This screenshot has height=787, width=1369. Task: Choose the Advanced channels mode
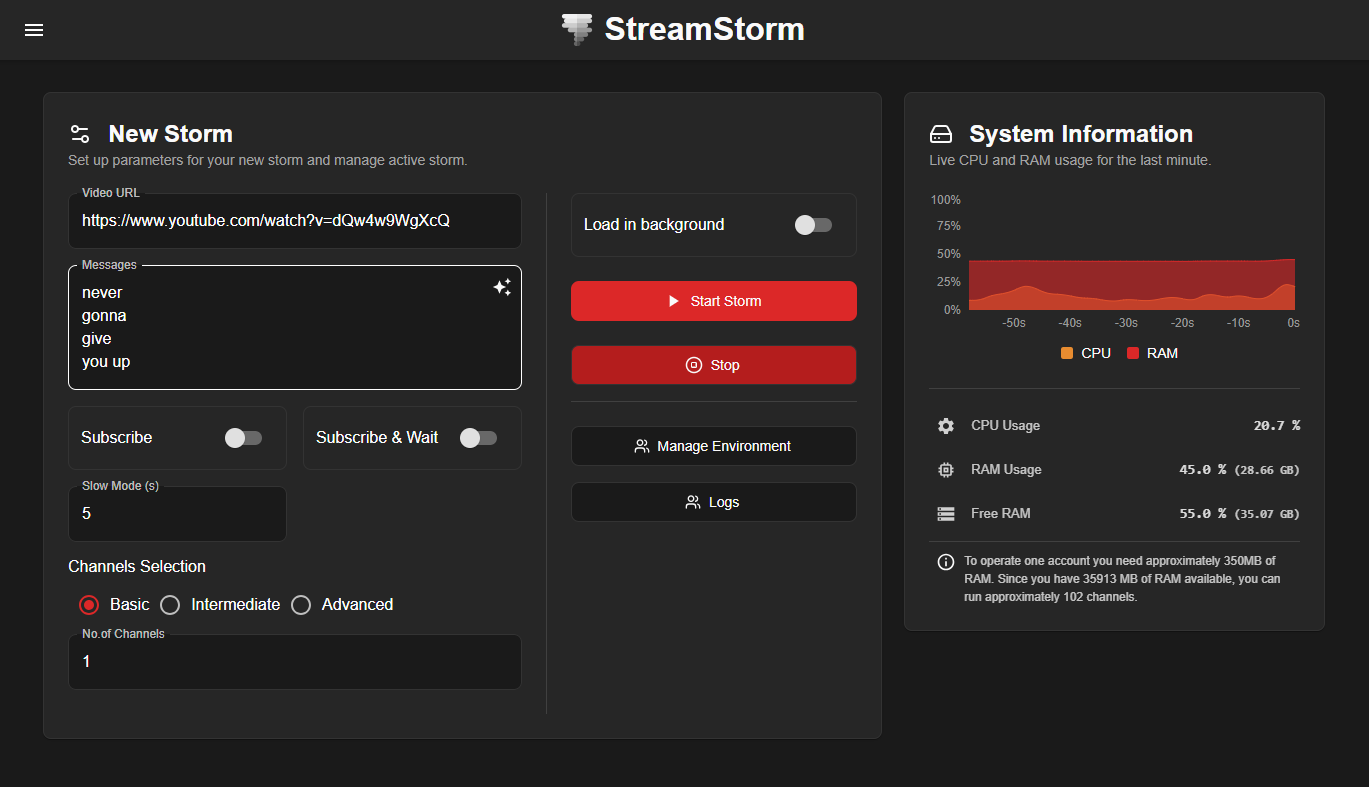pyautogui.click(x=301, y=604)
